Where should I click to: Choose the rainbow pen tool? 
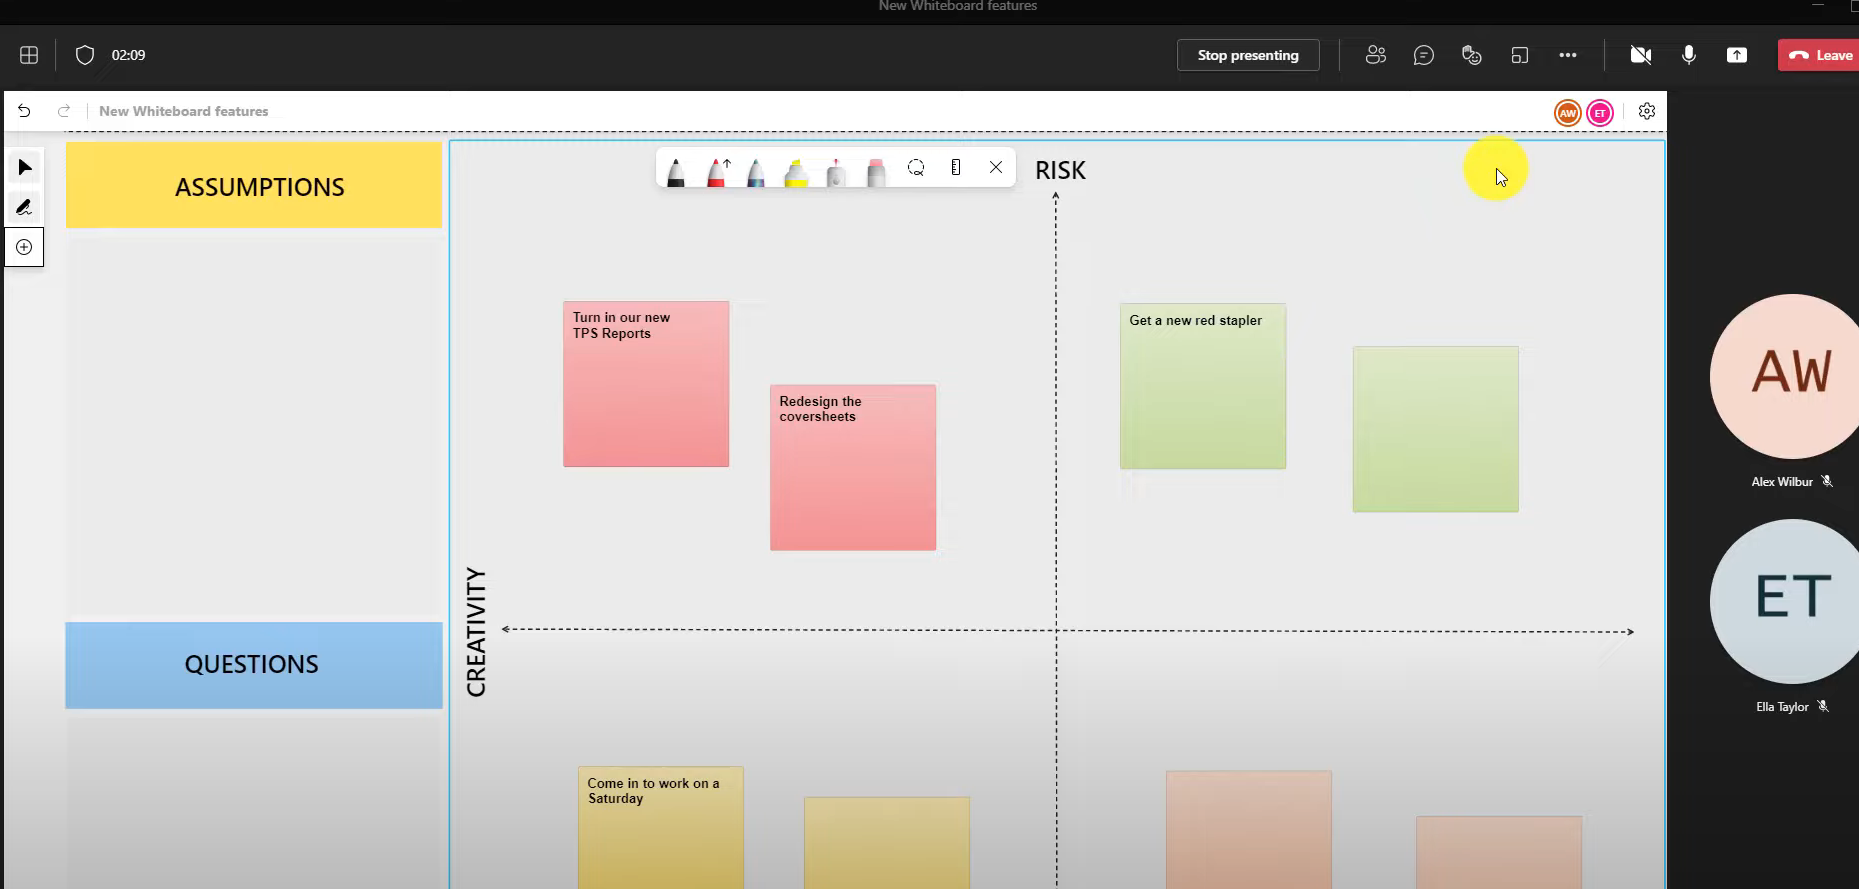(756, 171)
